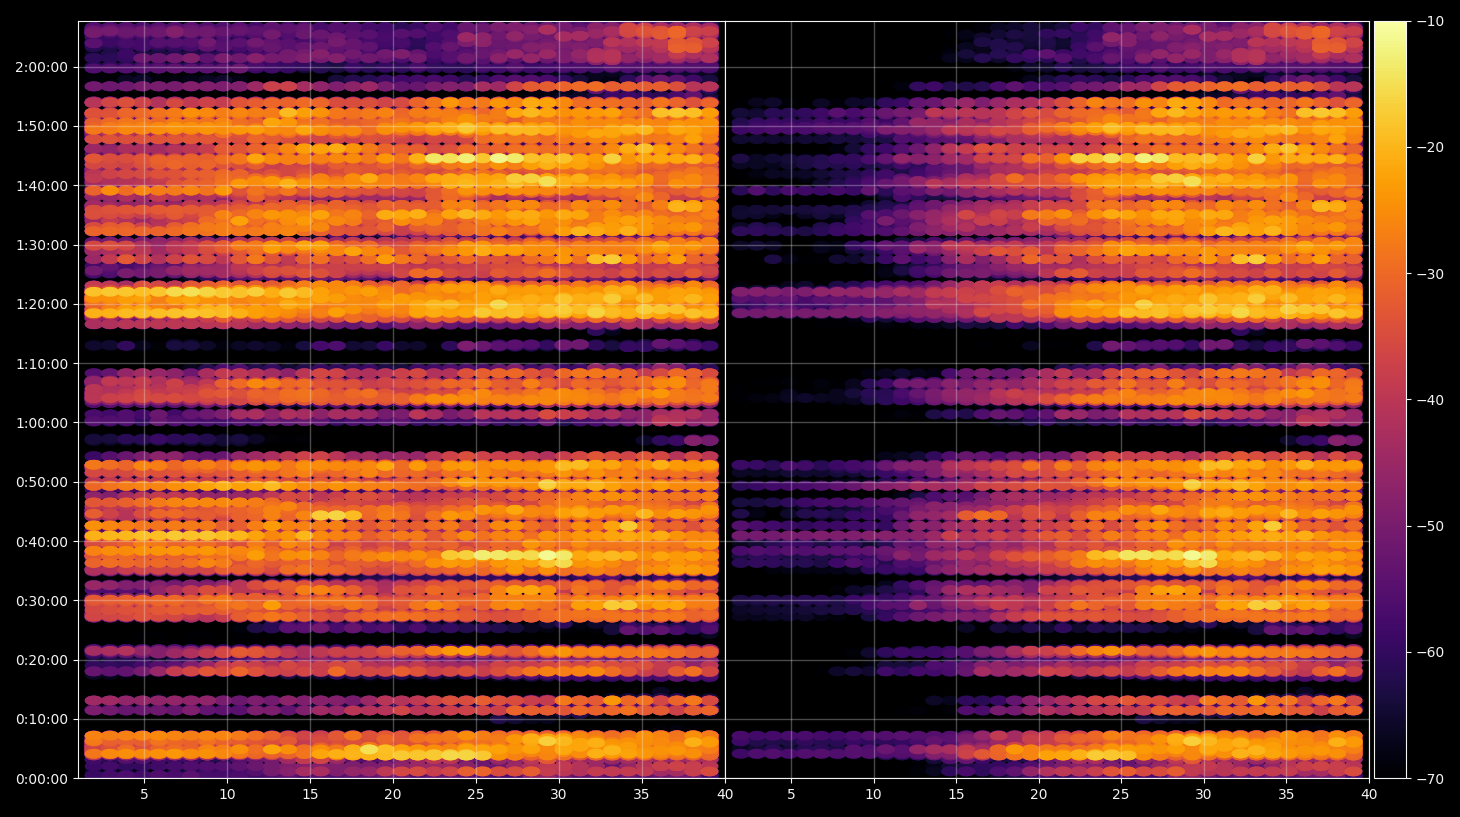This screenshot has width=1460, height=817.
Task: Click the 0:40:00 time label
Action: point(42,542)
